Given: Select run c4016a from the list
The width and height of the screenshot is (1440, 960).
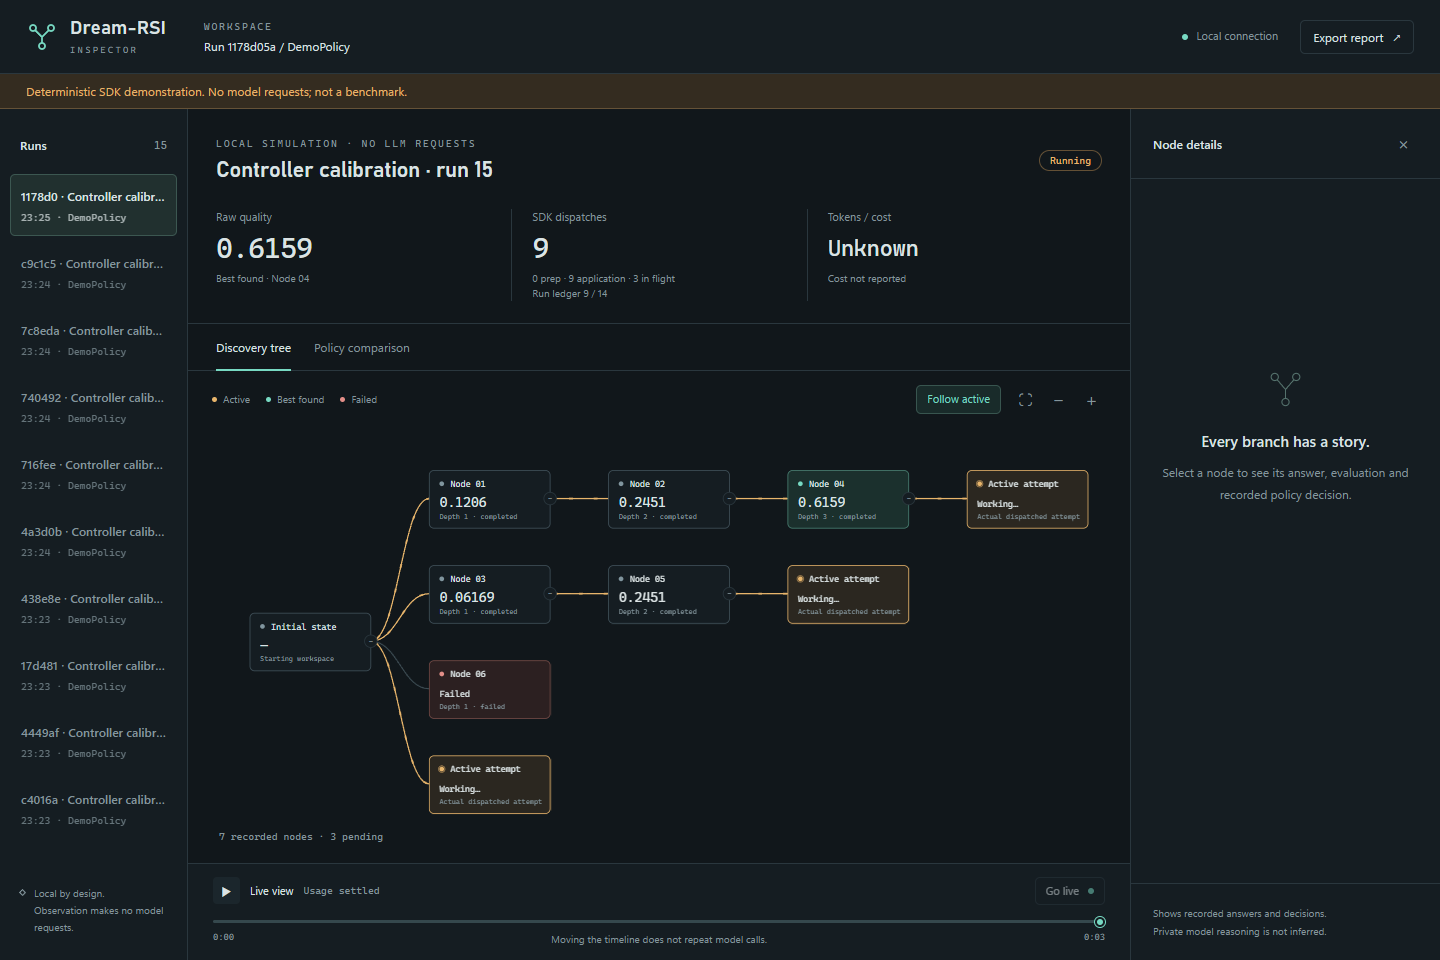Looking at the screenshot, I should click(93, 809).
